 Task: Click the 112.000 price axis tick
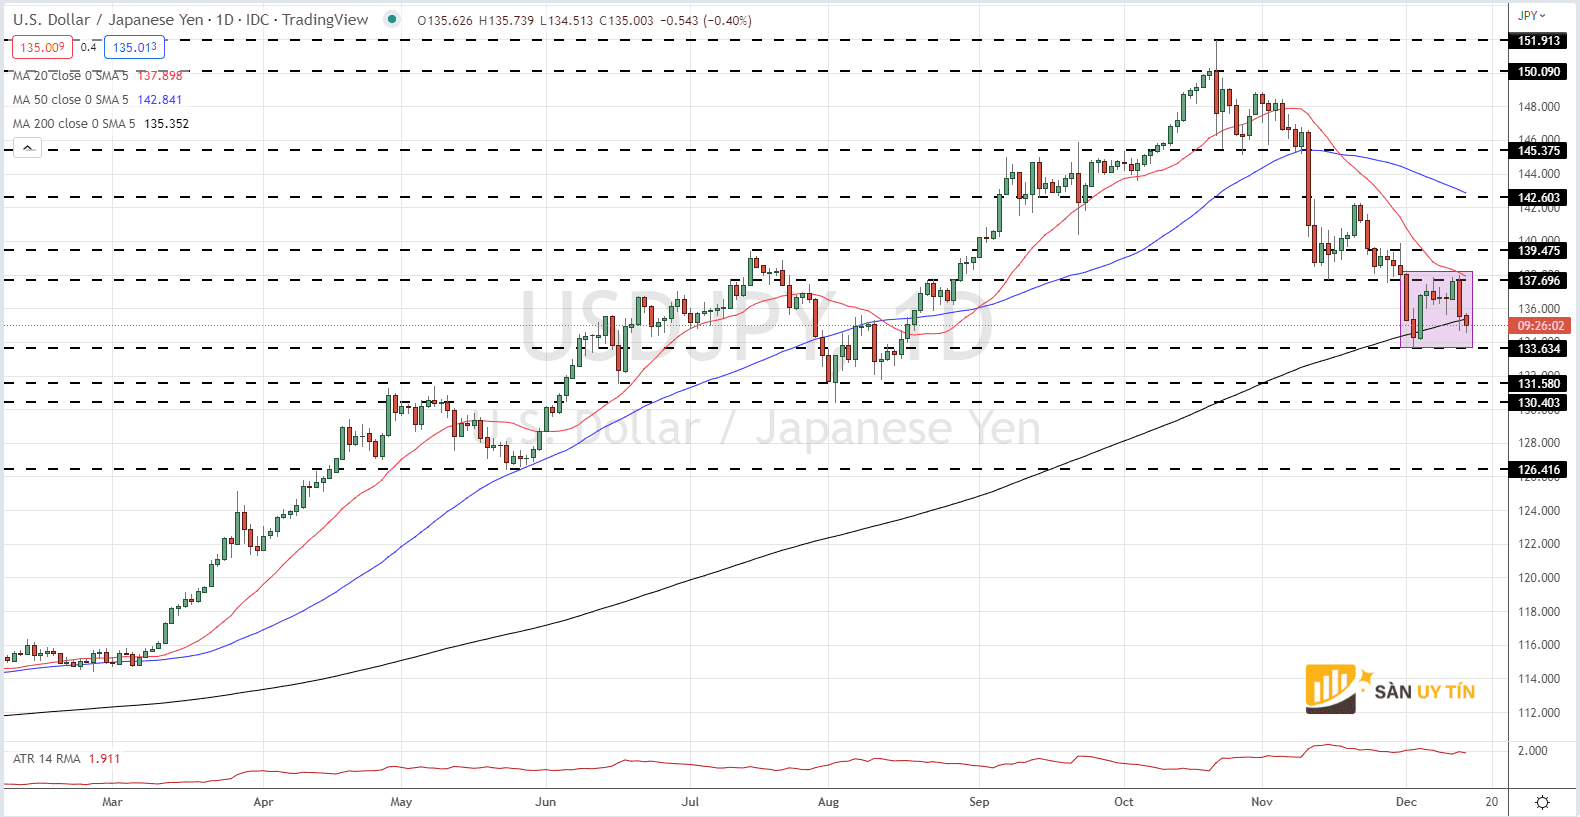1539,713
